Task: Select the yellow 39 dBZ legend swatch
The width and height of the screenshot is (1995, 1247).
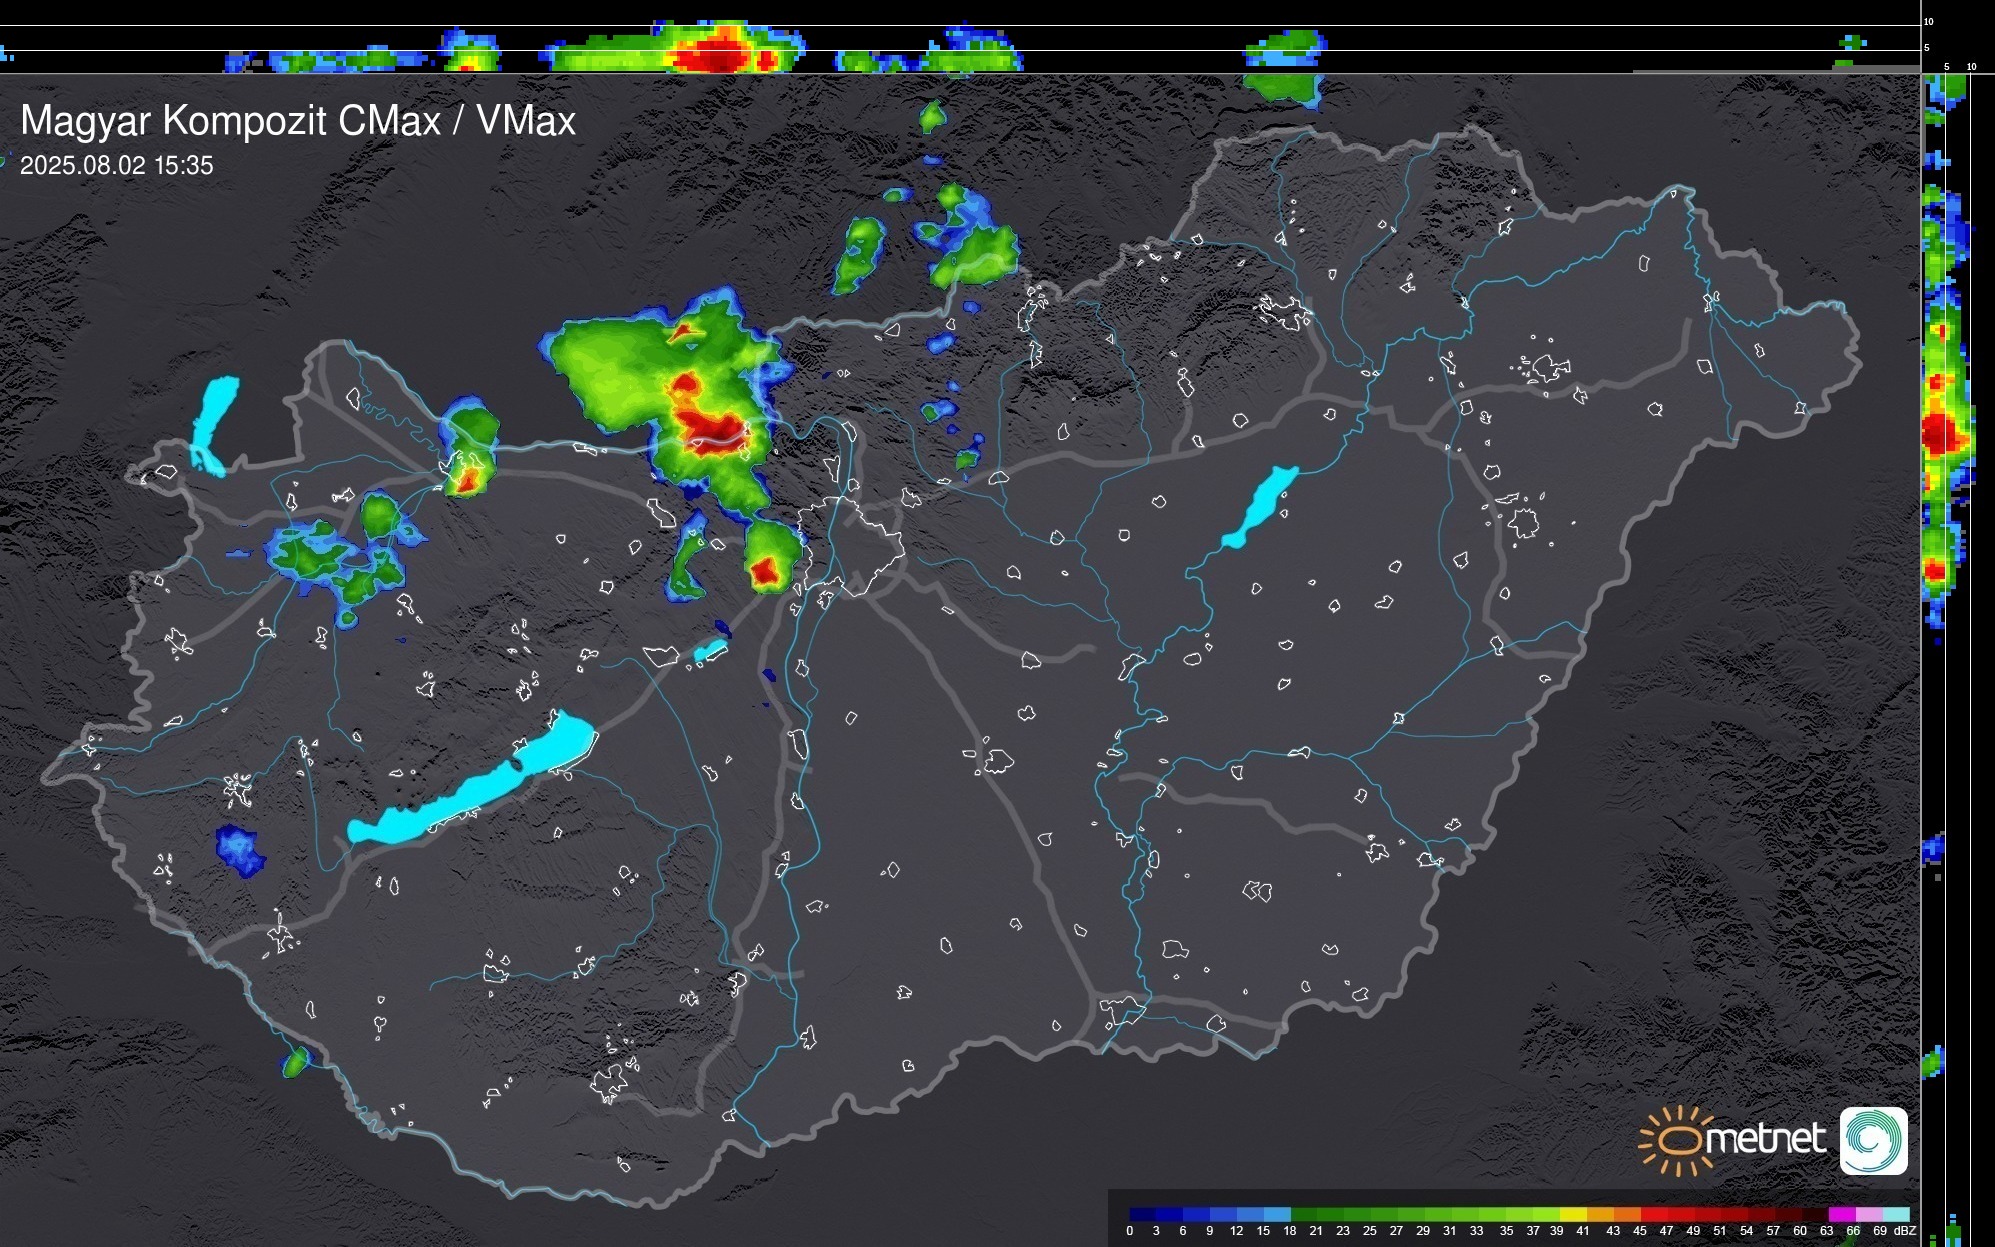Action: click(x=1573, y=1214)
